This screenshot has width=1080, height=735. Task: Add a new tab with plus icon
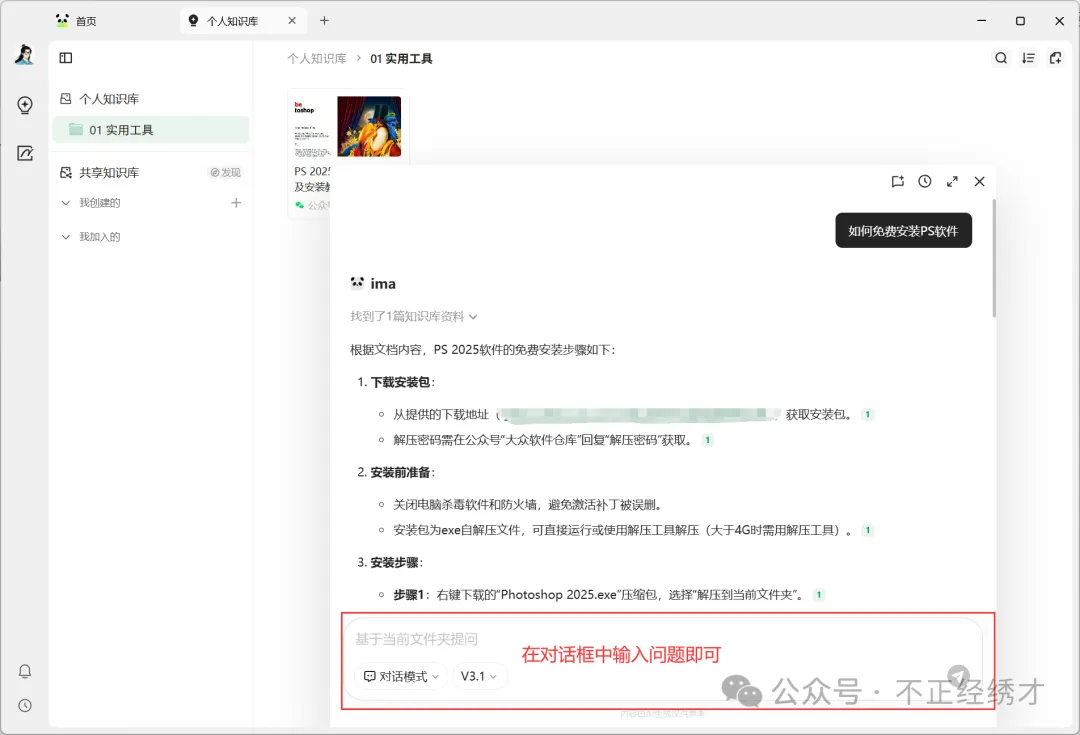tap(324, 21)
